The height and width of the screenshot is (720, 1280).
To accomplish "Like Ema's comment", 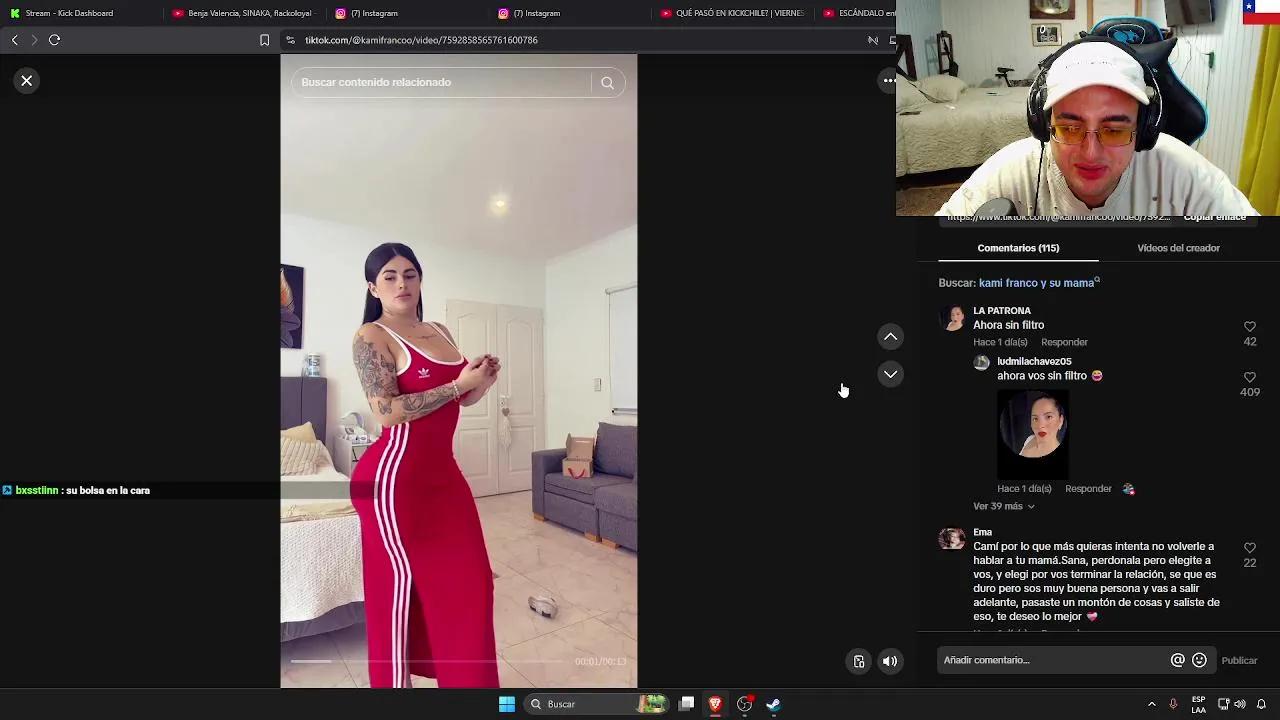I will (x=1249, y=548).
